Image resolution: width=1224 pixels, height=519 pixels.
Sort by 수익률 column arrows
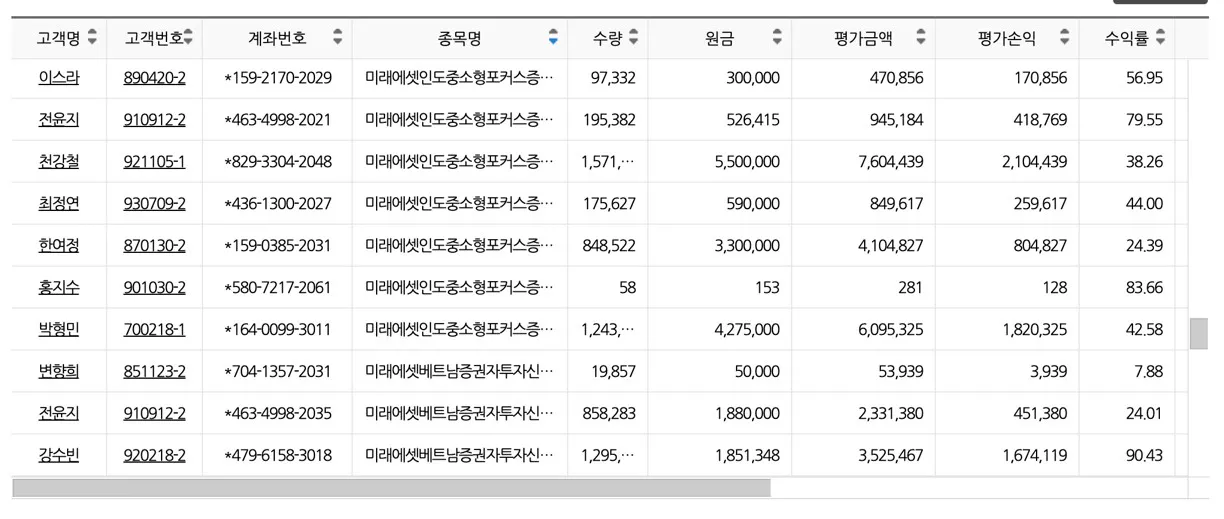[1160, 38]
